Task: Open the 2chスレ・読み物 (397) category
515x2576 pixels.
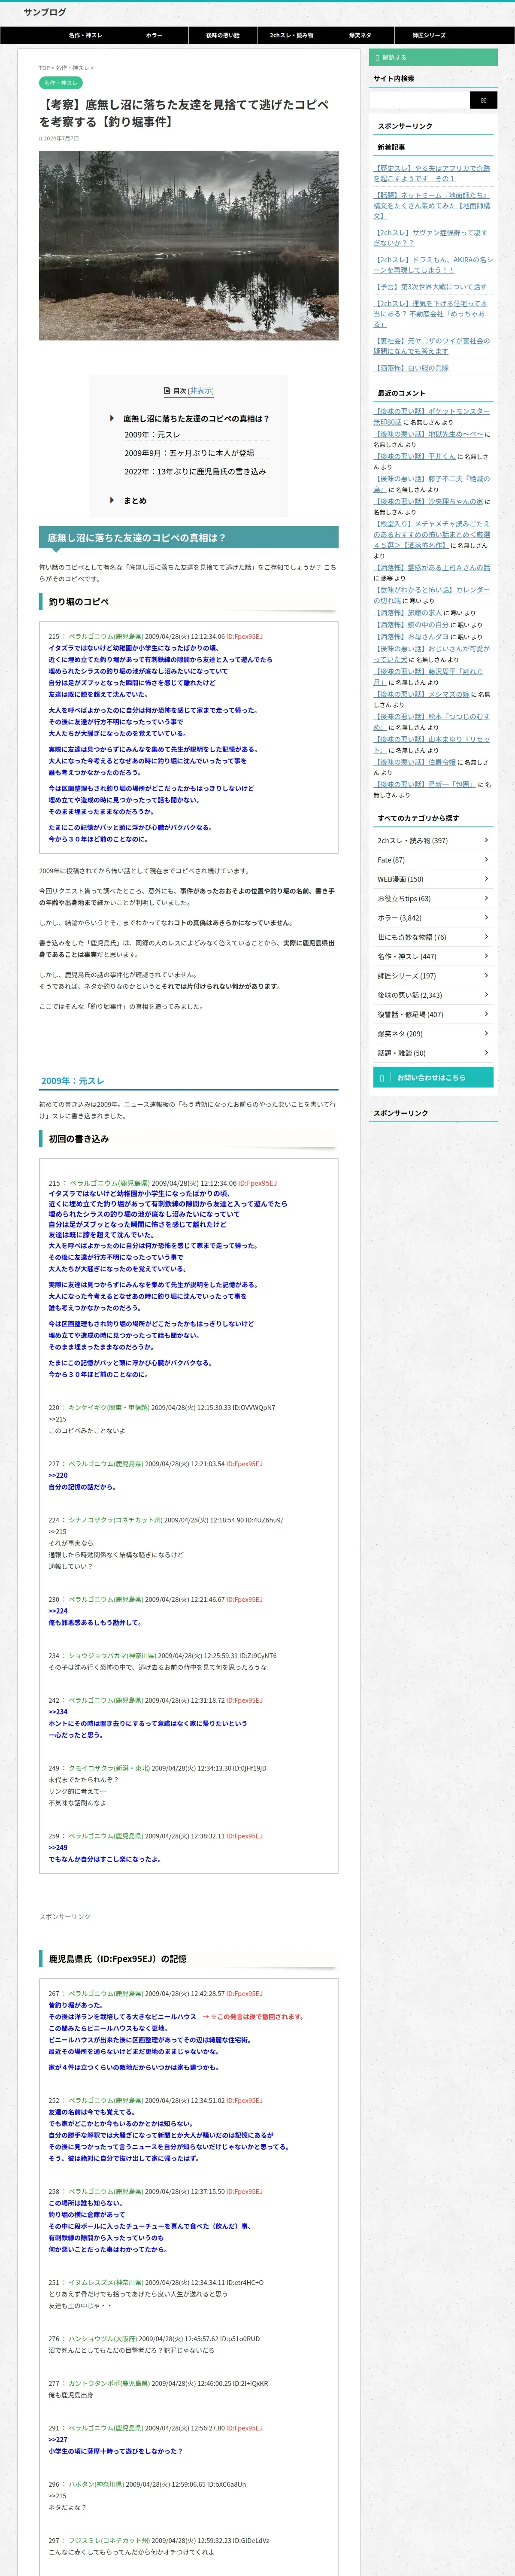Action: (433, 841)
